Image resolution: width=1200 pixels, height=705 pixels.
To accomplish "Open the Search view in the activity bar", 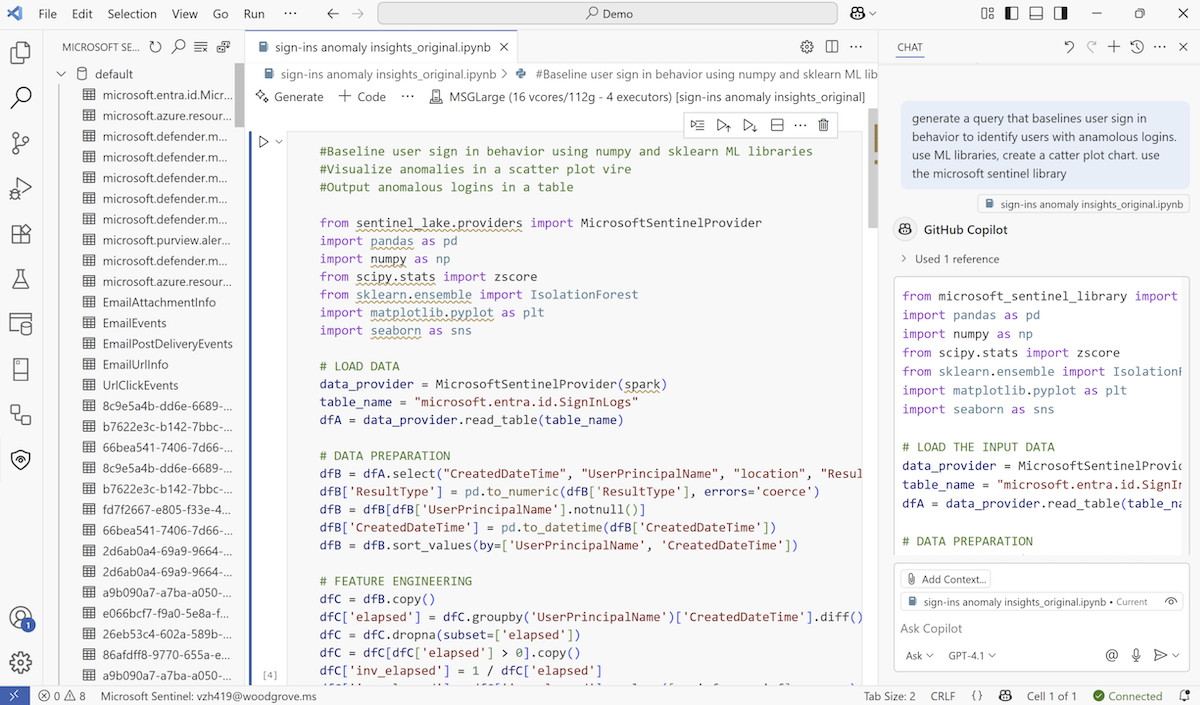I will click(x=20, y=98).
